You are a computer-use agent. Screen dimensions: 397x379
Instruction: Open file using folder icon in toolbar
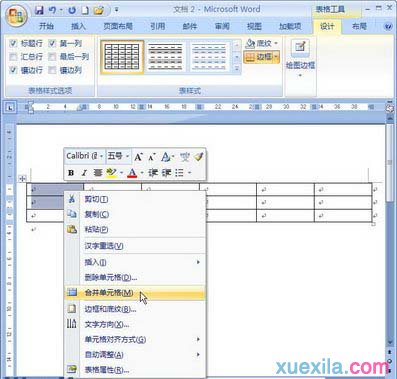pos(99,10)
